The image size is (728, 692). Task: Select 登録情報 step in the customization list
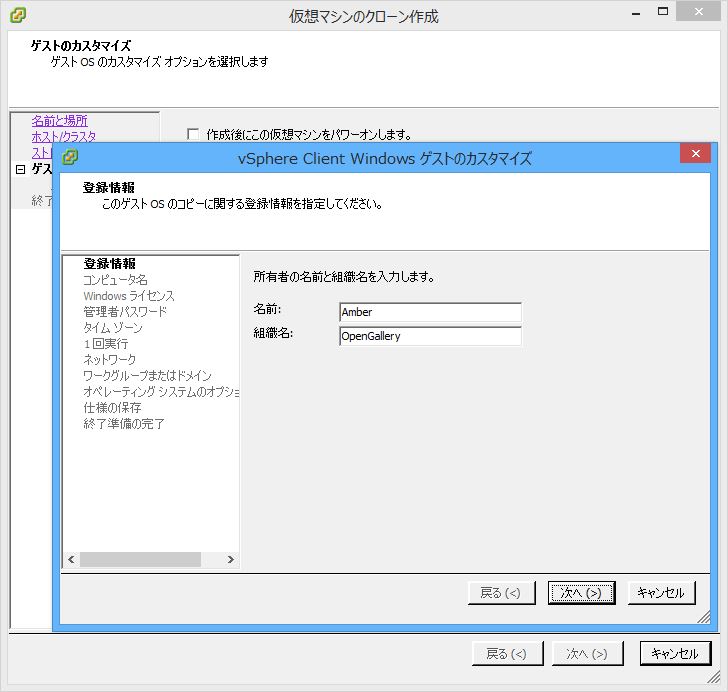(110, 263)
